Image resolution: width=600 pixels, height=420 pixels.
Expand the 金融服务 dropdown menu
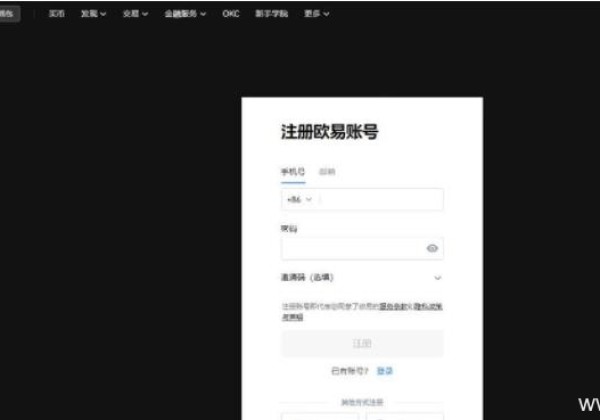[185, 14]
